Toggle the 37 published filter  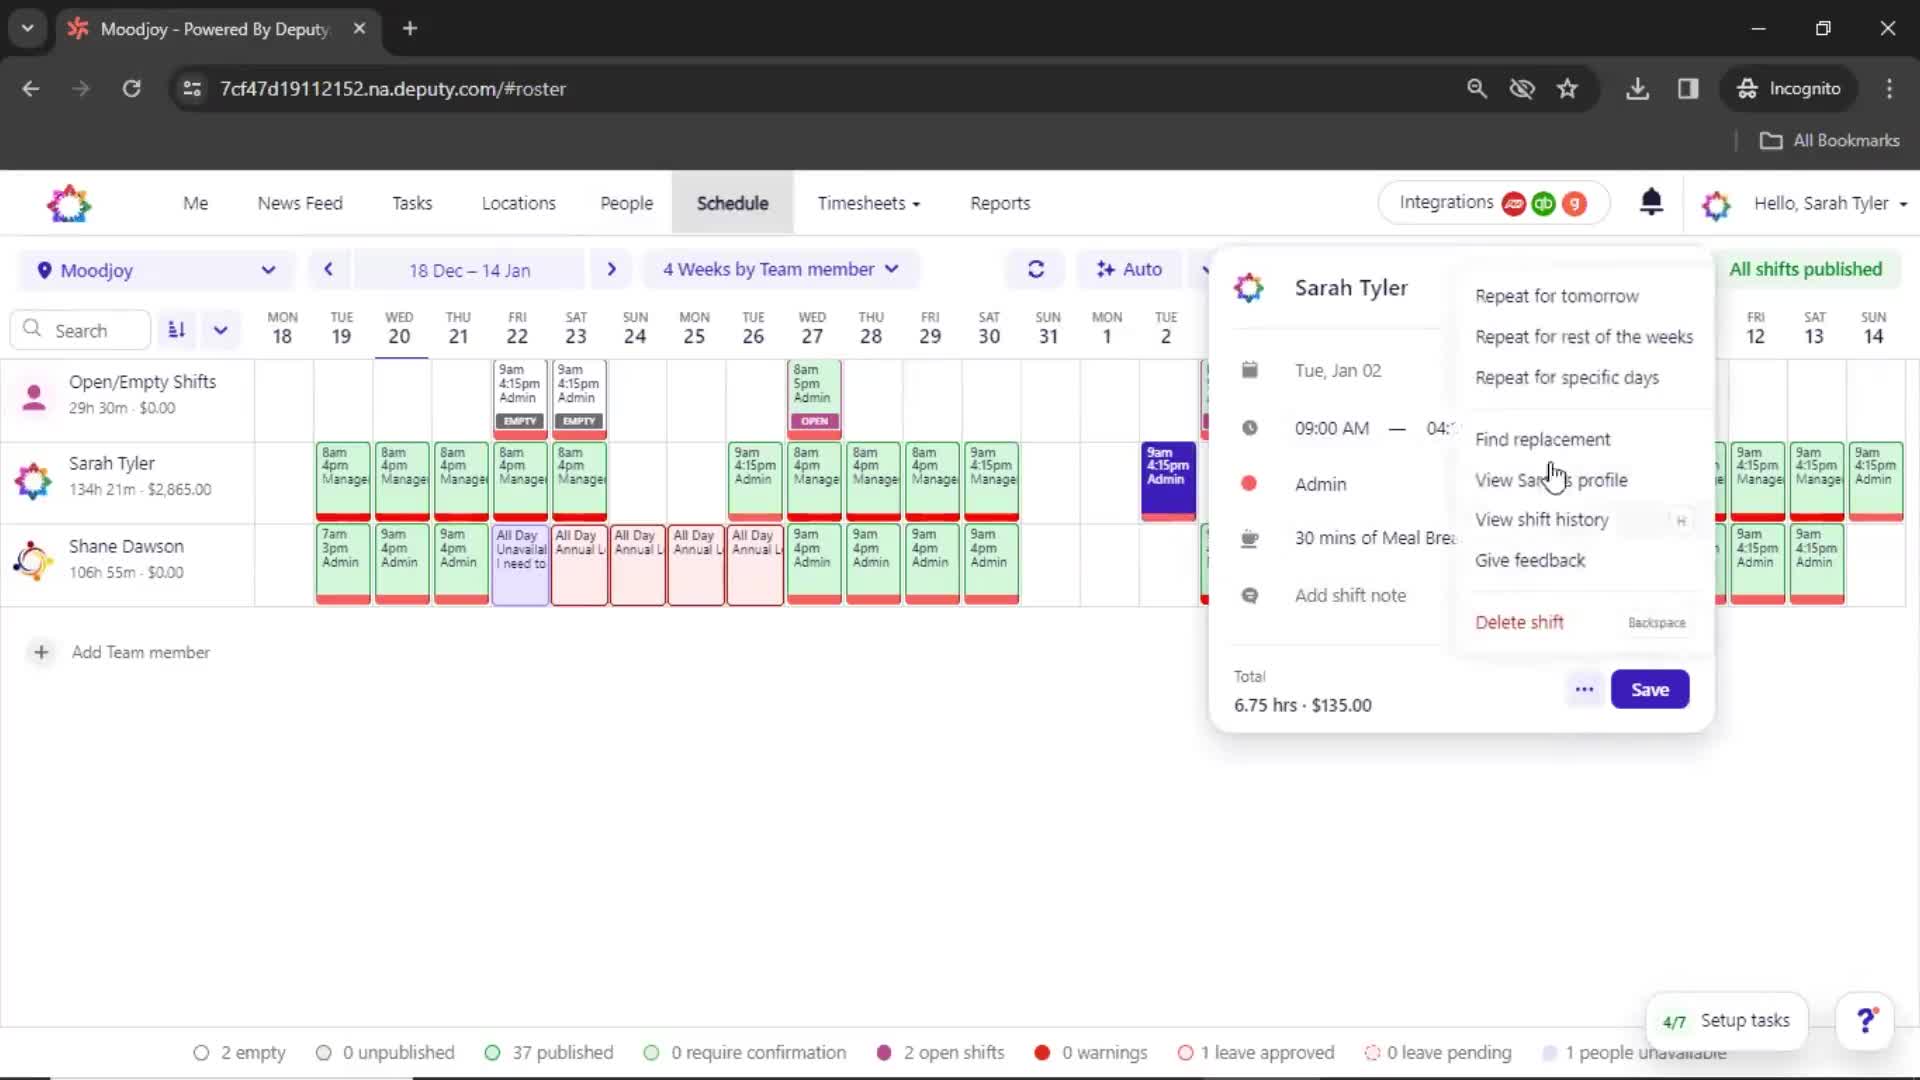(x=549, y=1052)
